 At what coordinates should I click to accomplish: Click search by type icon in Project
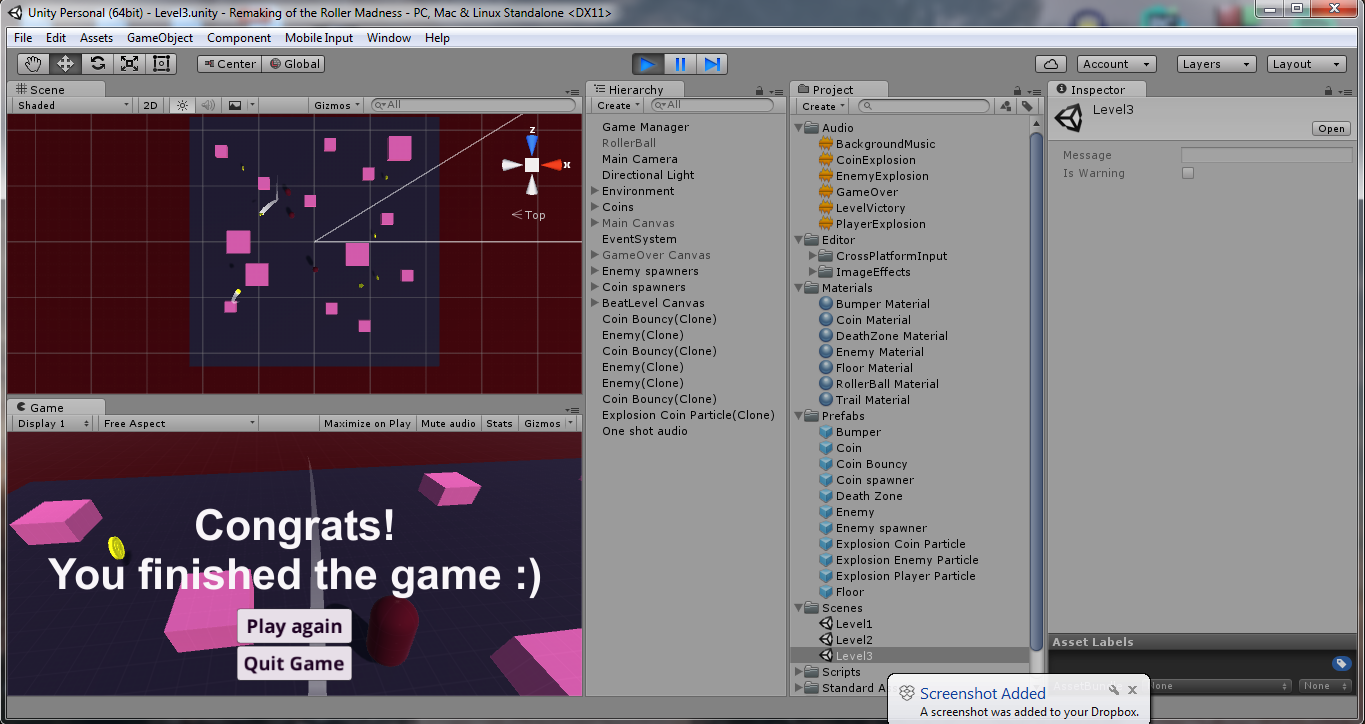pyautogui.click(x=1006, y=106)
